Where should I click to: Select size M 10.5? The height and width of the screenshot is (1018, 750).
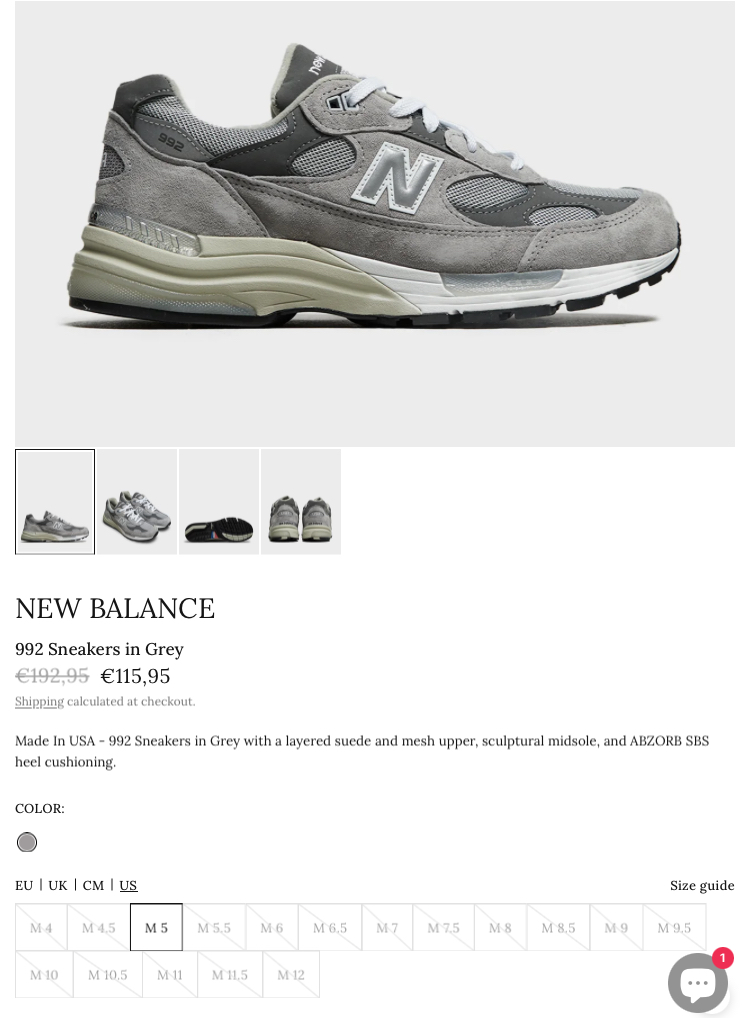tap(108, 975)
